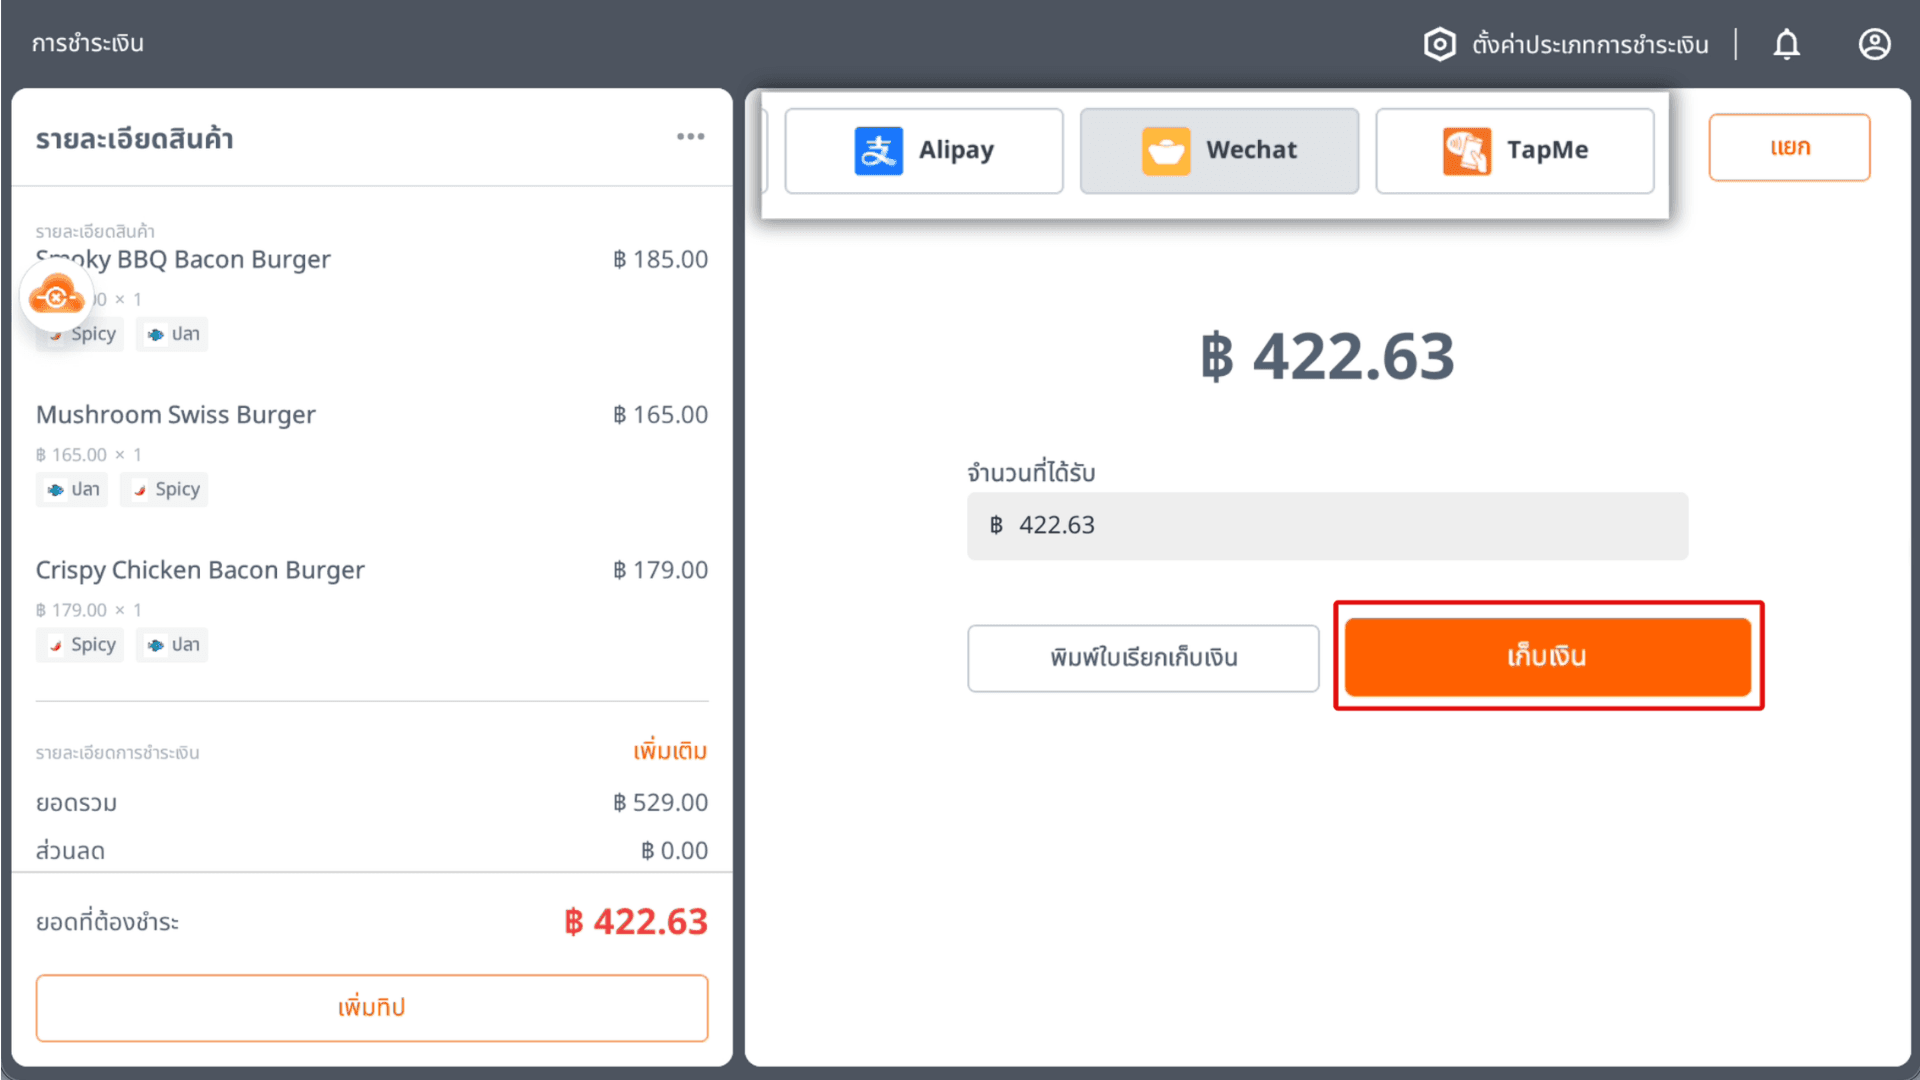
Task: Click the เพิ่มทิป add tip button
Action: [372, 1007]
